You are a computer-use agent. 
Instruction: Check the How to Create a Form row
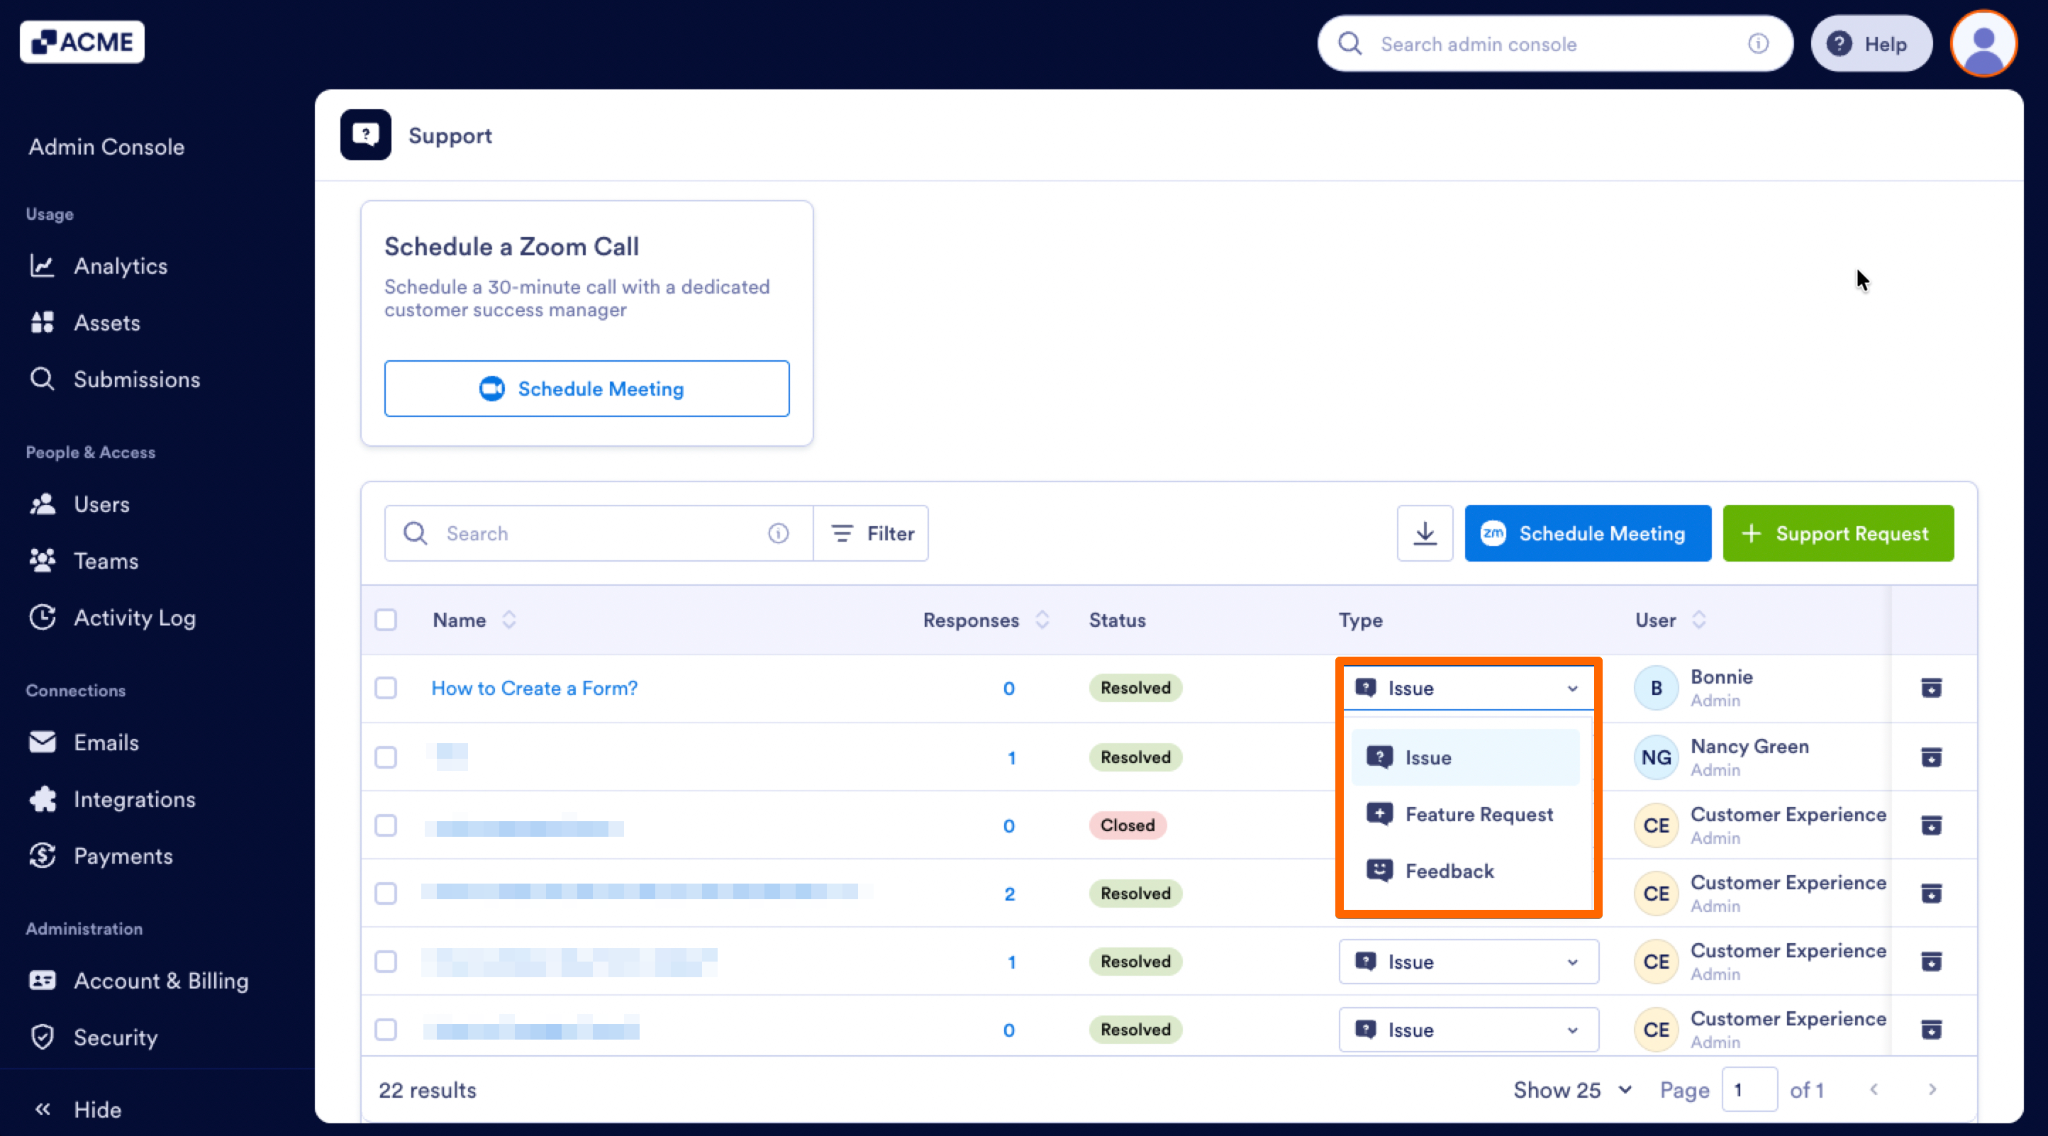386,688
